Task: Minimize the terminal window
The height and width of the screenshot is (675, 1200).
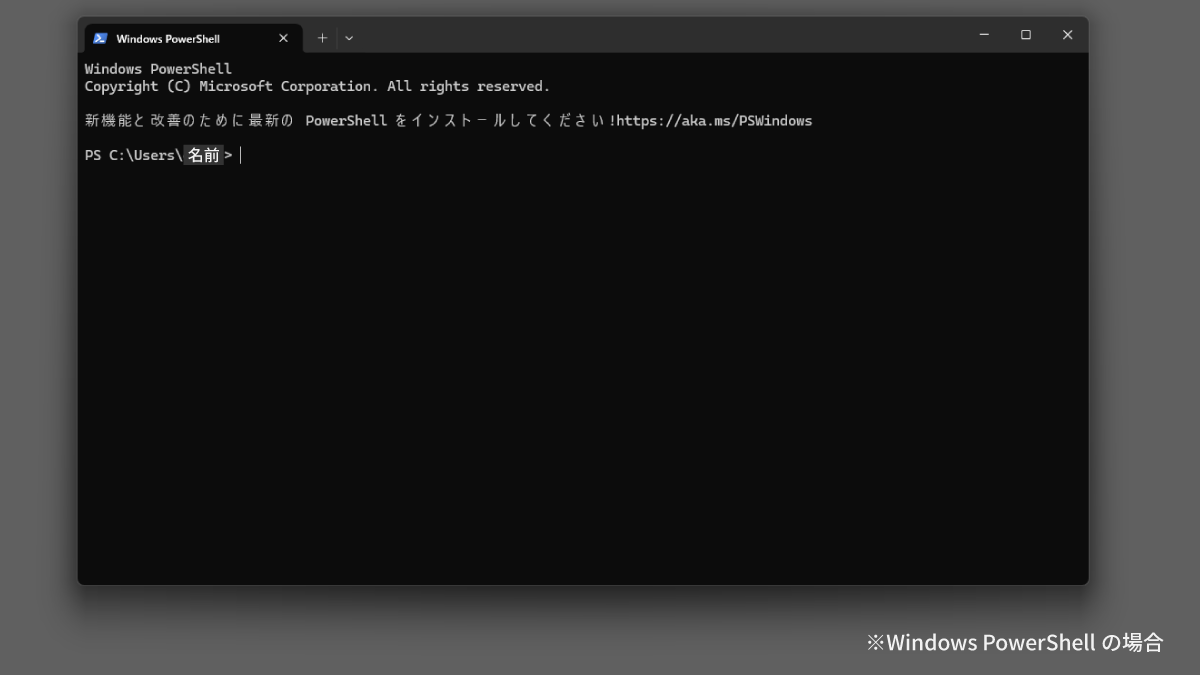Action: 984,35
